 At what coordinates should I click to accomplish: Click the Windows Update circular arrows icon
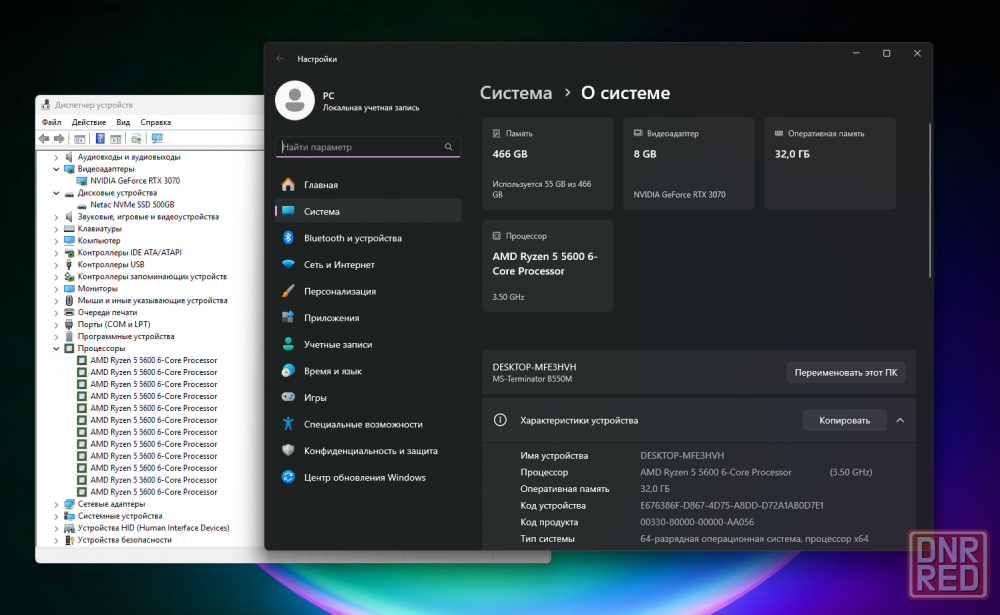coord(288,477)
